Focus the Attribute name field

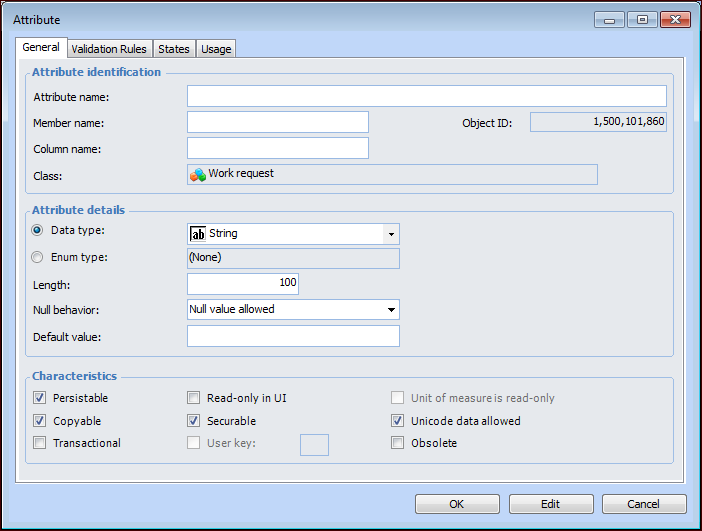(x=427, y=96)
